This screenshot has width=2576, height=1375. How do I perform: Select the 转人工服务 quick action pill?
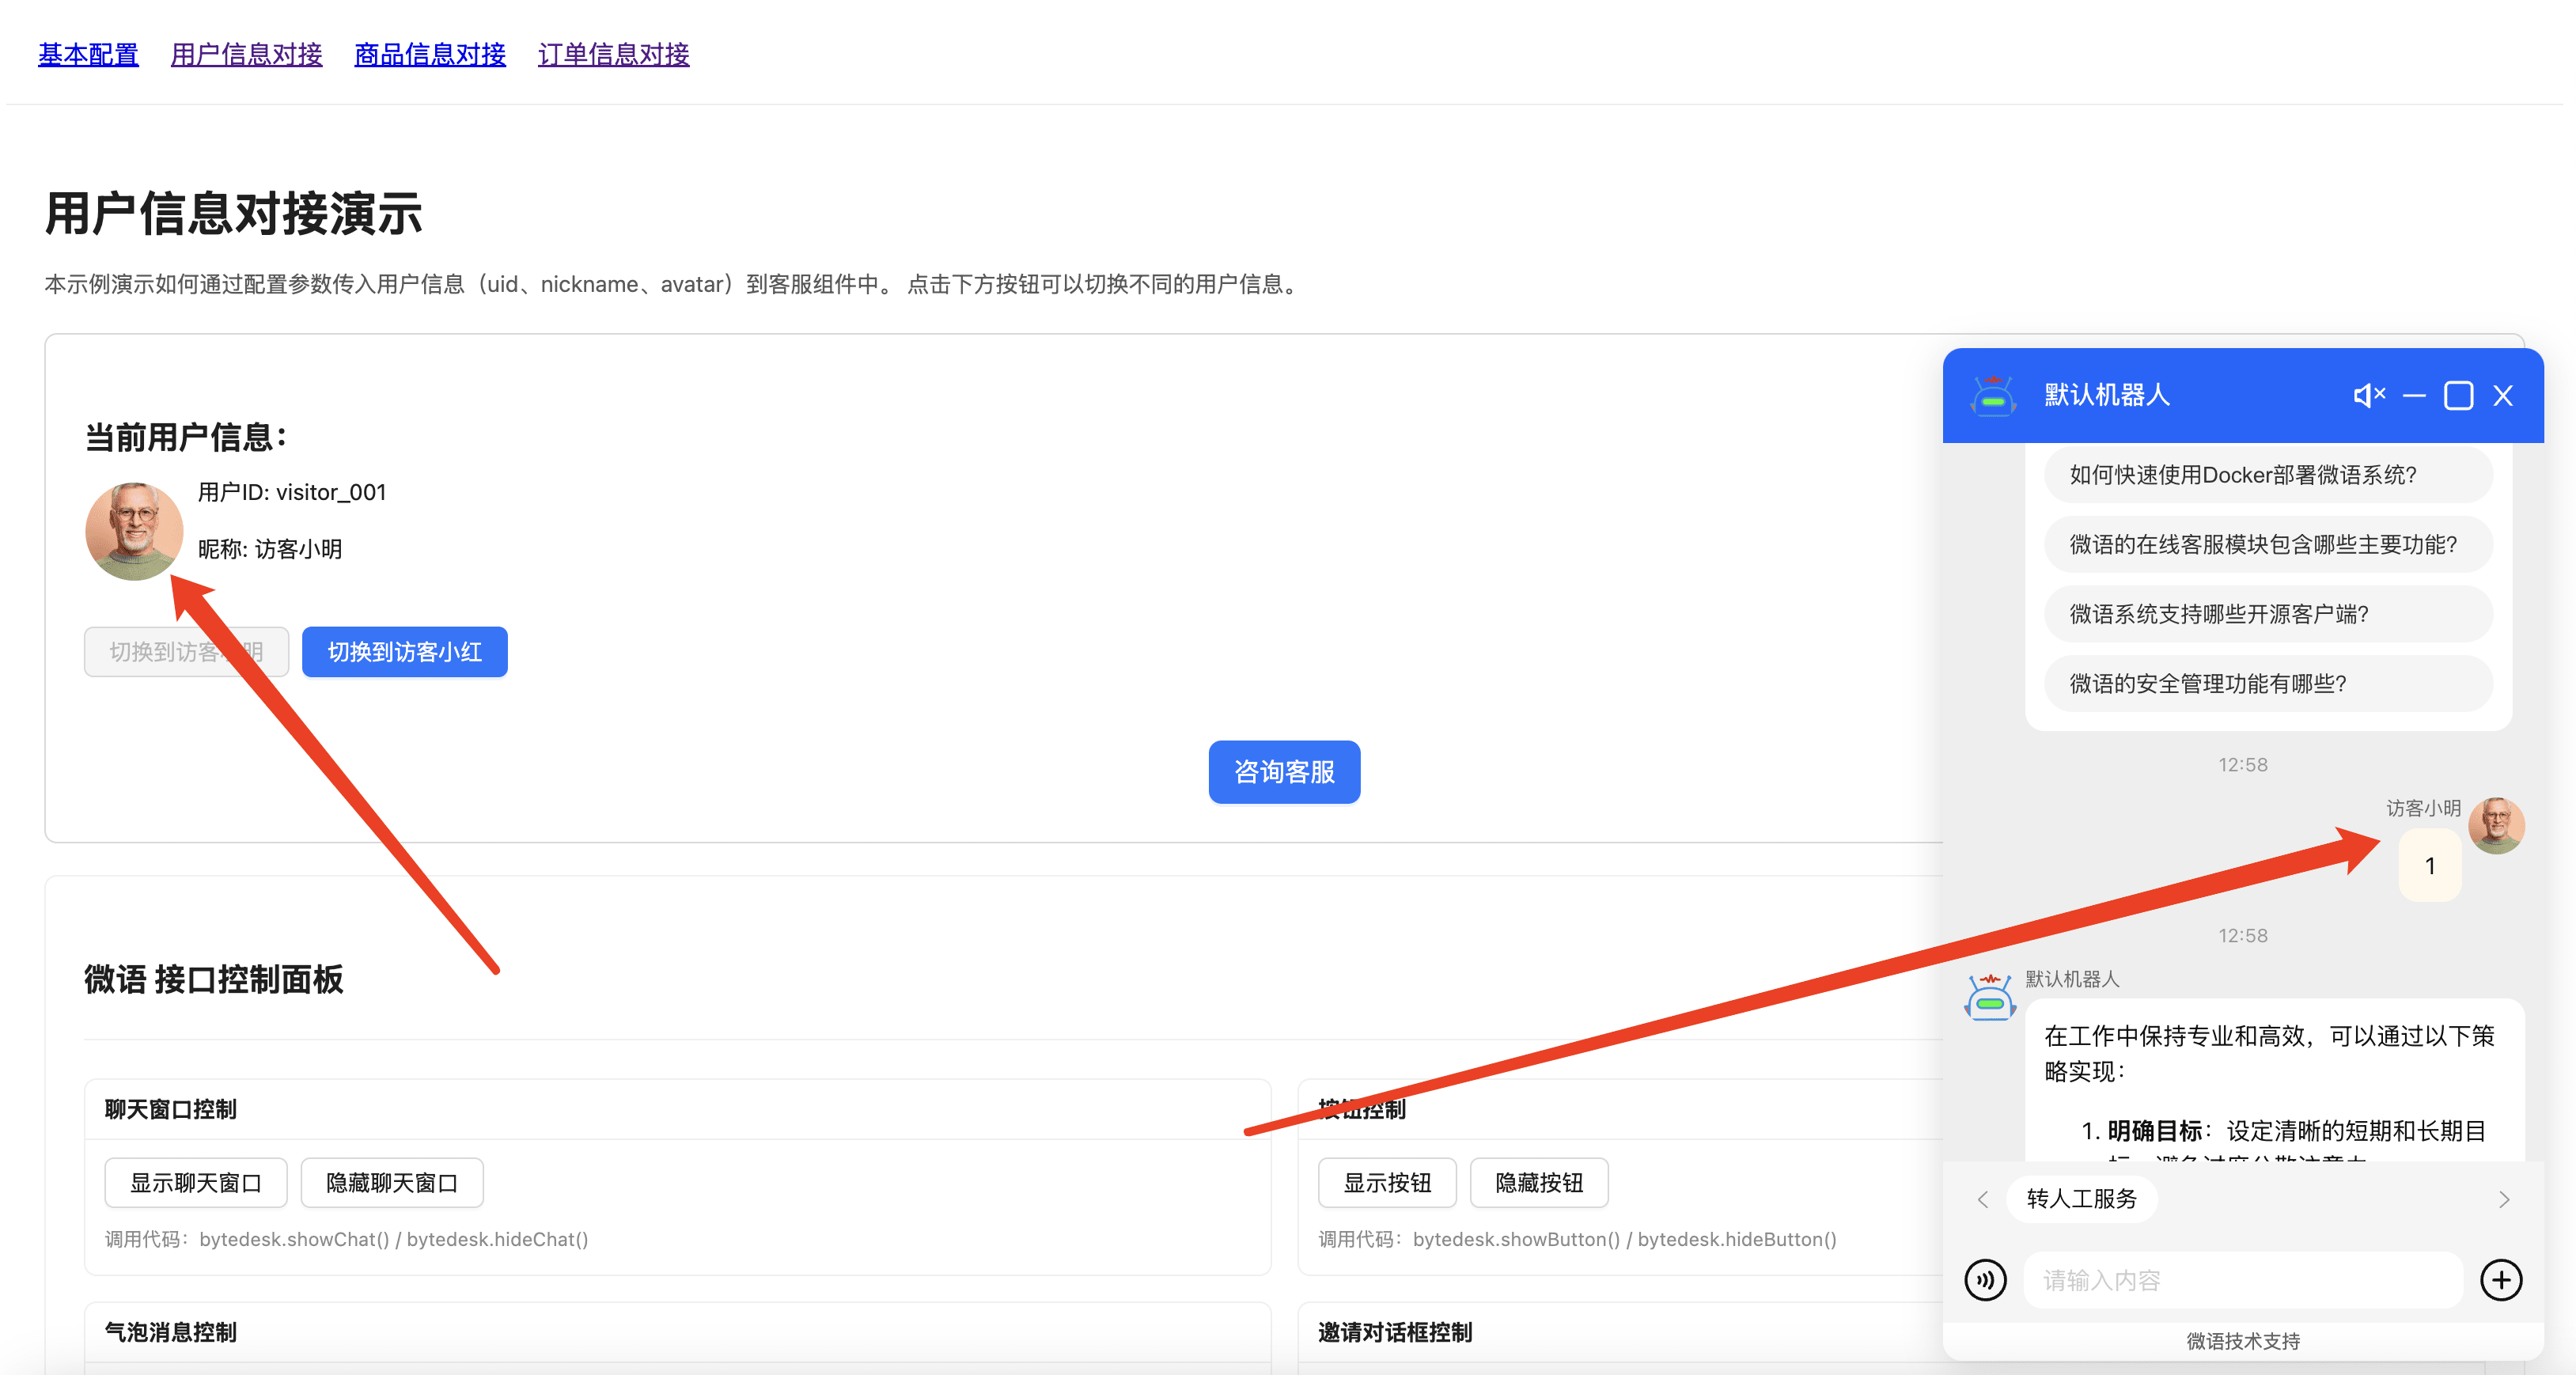pyautogui.click(x=2081, y=1199)
